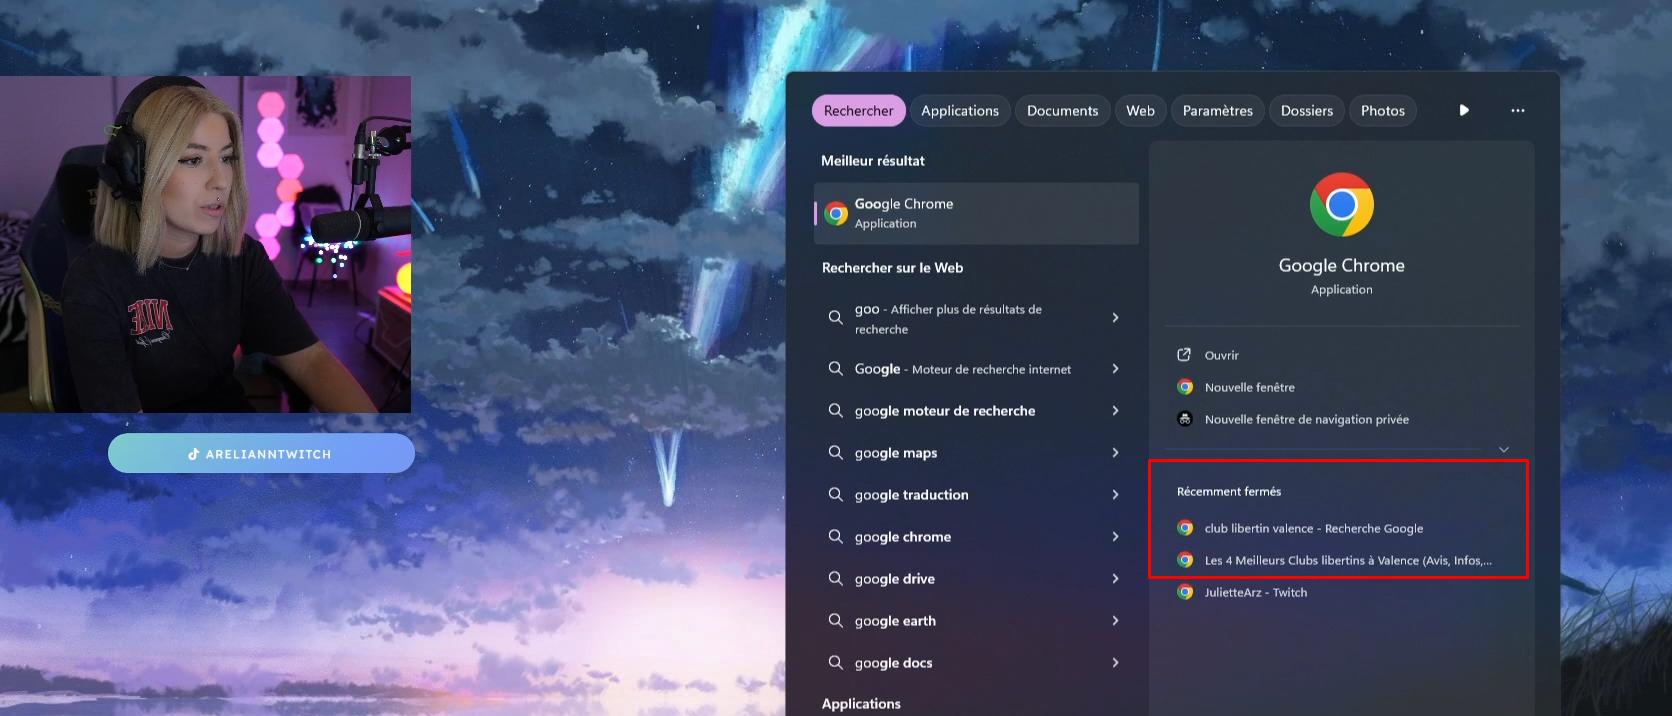Expand chevron for 'google moteur de recherche'

[1115, 411]
